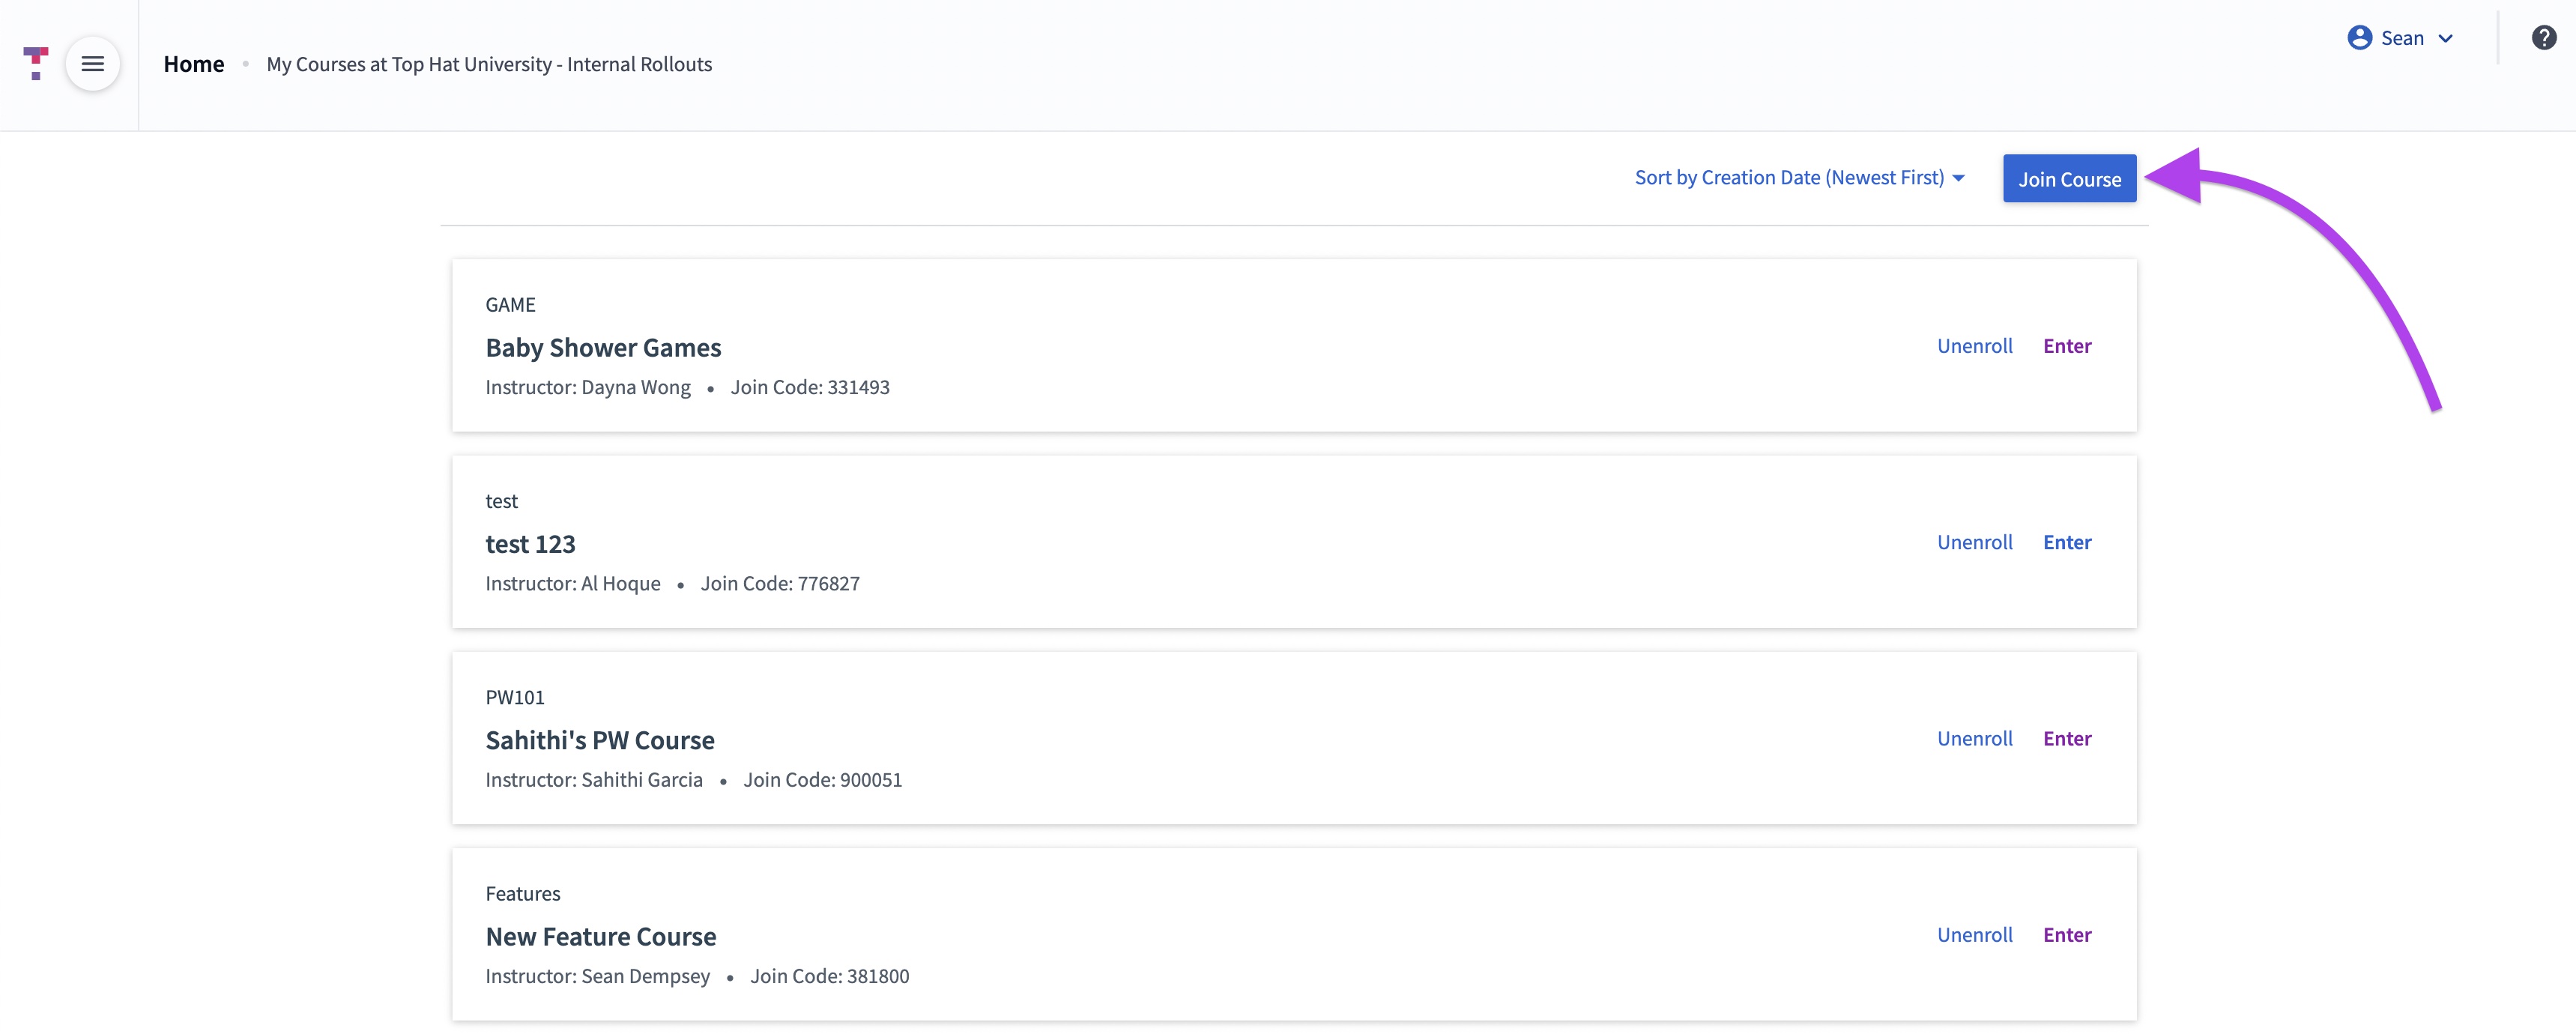Unenroll from test 123 course
Image resolution: width=2576 pixels, height=1034 pixels.
[1974, 542]
